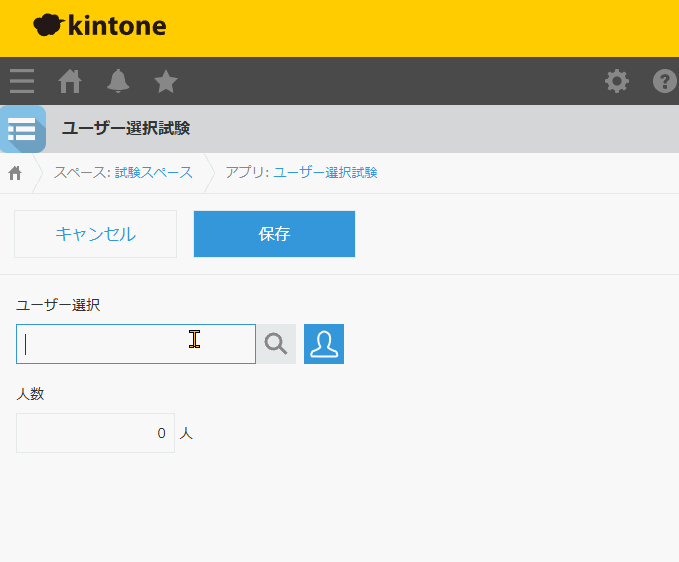Click the user search magnifier icon
Screen dimensions: 679x562
point(276,344)
